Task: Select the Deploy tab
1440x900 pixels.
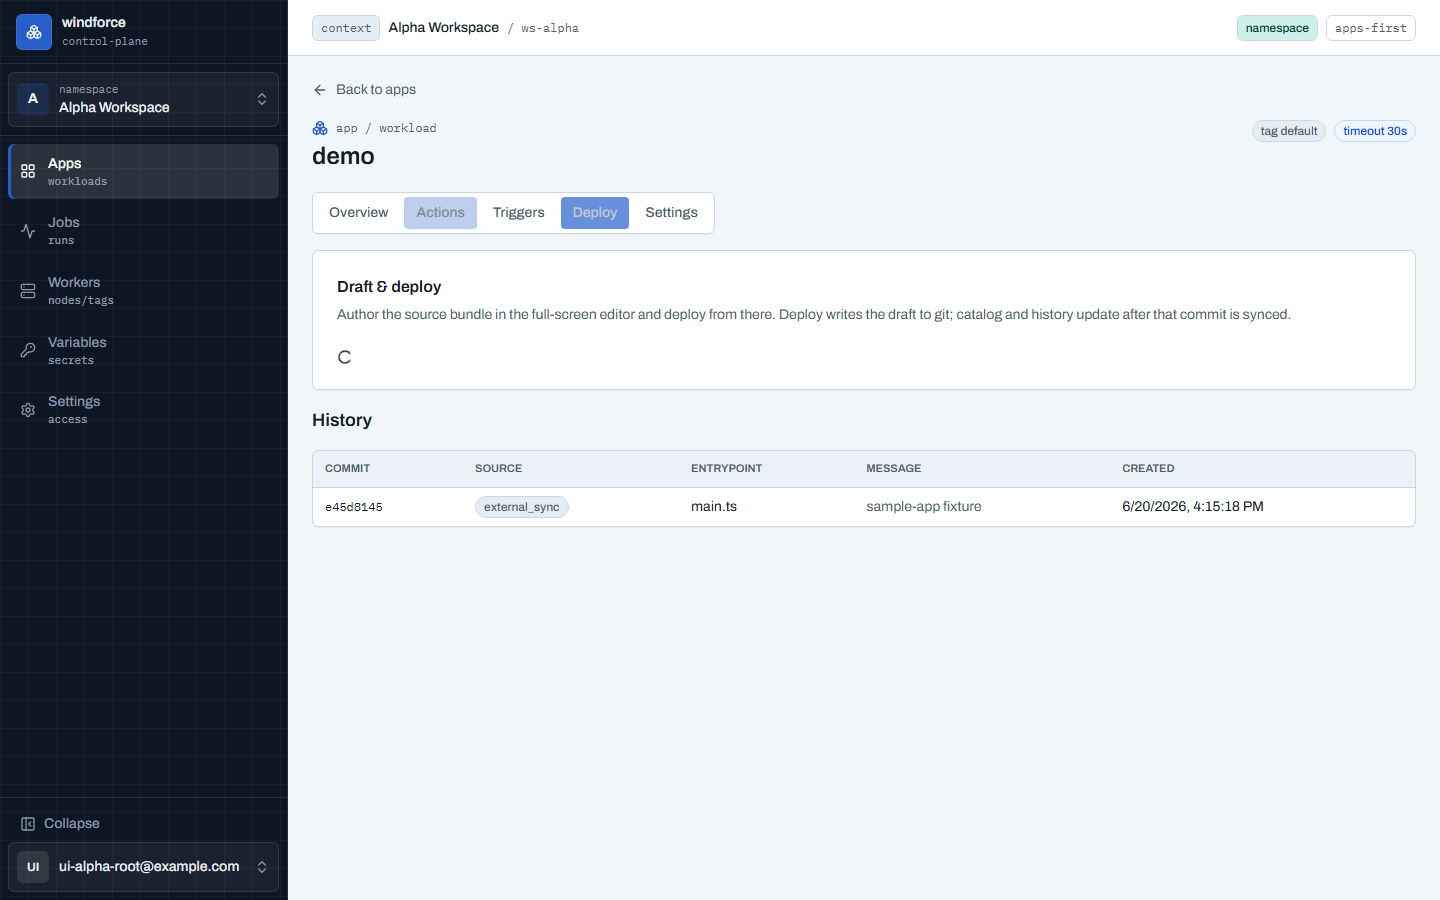Action: coord(595,213)
